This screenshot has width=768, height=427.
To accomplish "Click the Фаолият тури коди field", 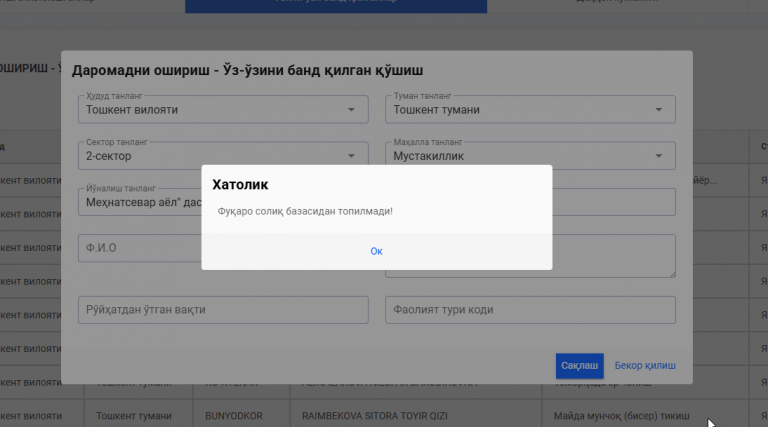I will click(530, 310).
